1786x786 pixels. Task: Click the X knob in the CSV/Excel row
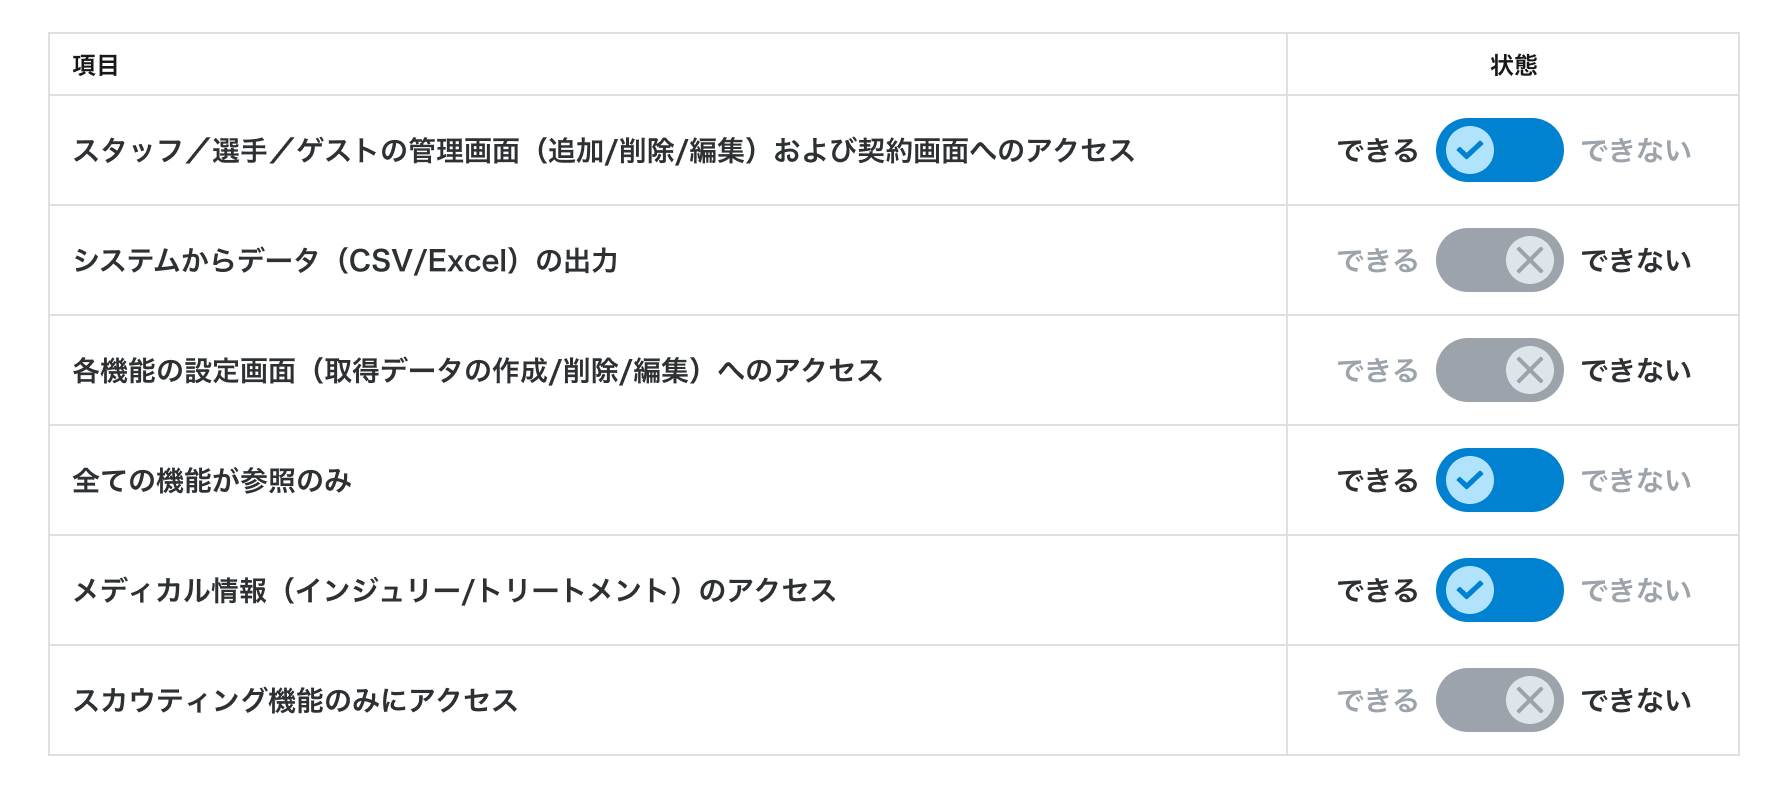coord(1530,260)
